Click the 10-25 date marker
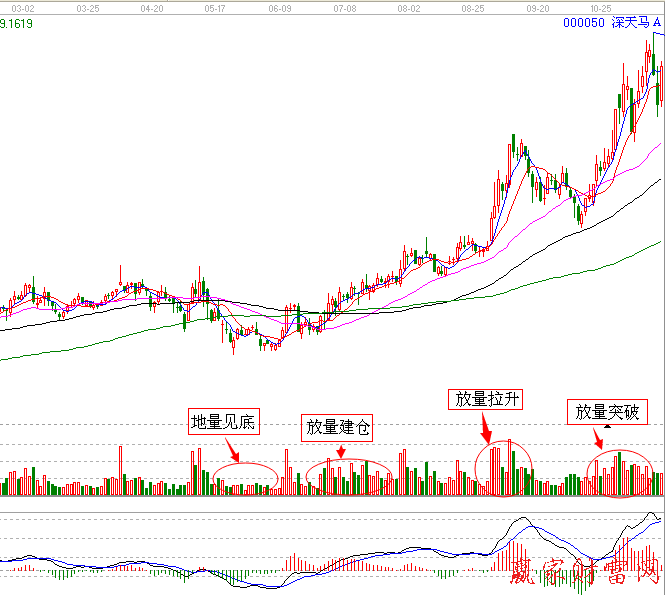This screenshot has width=665, height=596. click(601, 7)
